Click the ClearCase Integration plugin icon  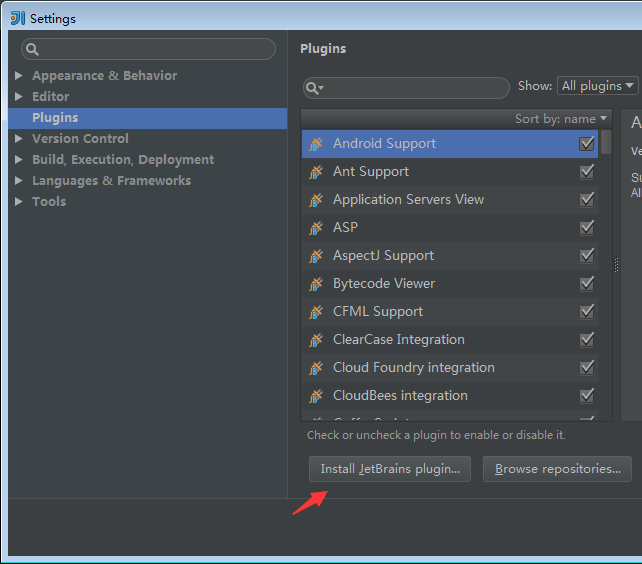316,340
